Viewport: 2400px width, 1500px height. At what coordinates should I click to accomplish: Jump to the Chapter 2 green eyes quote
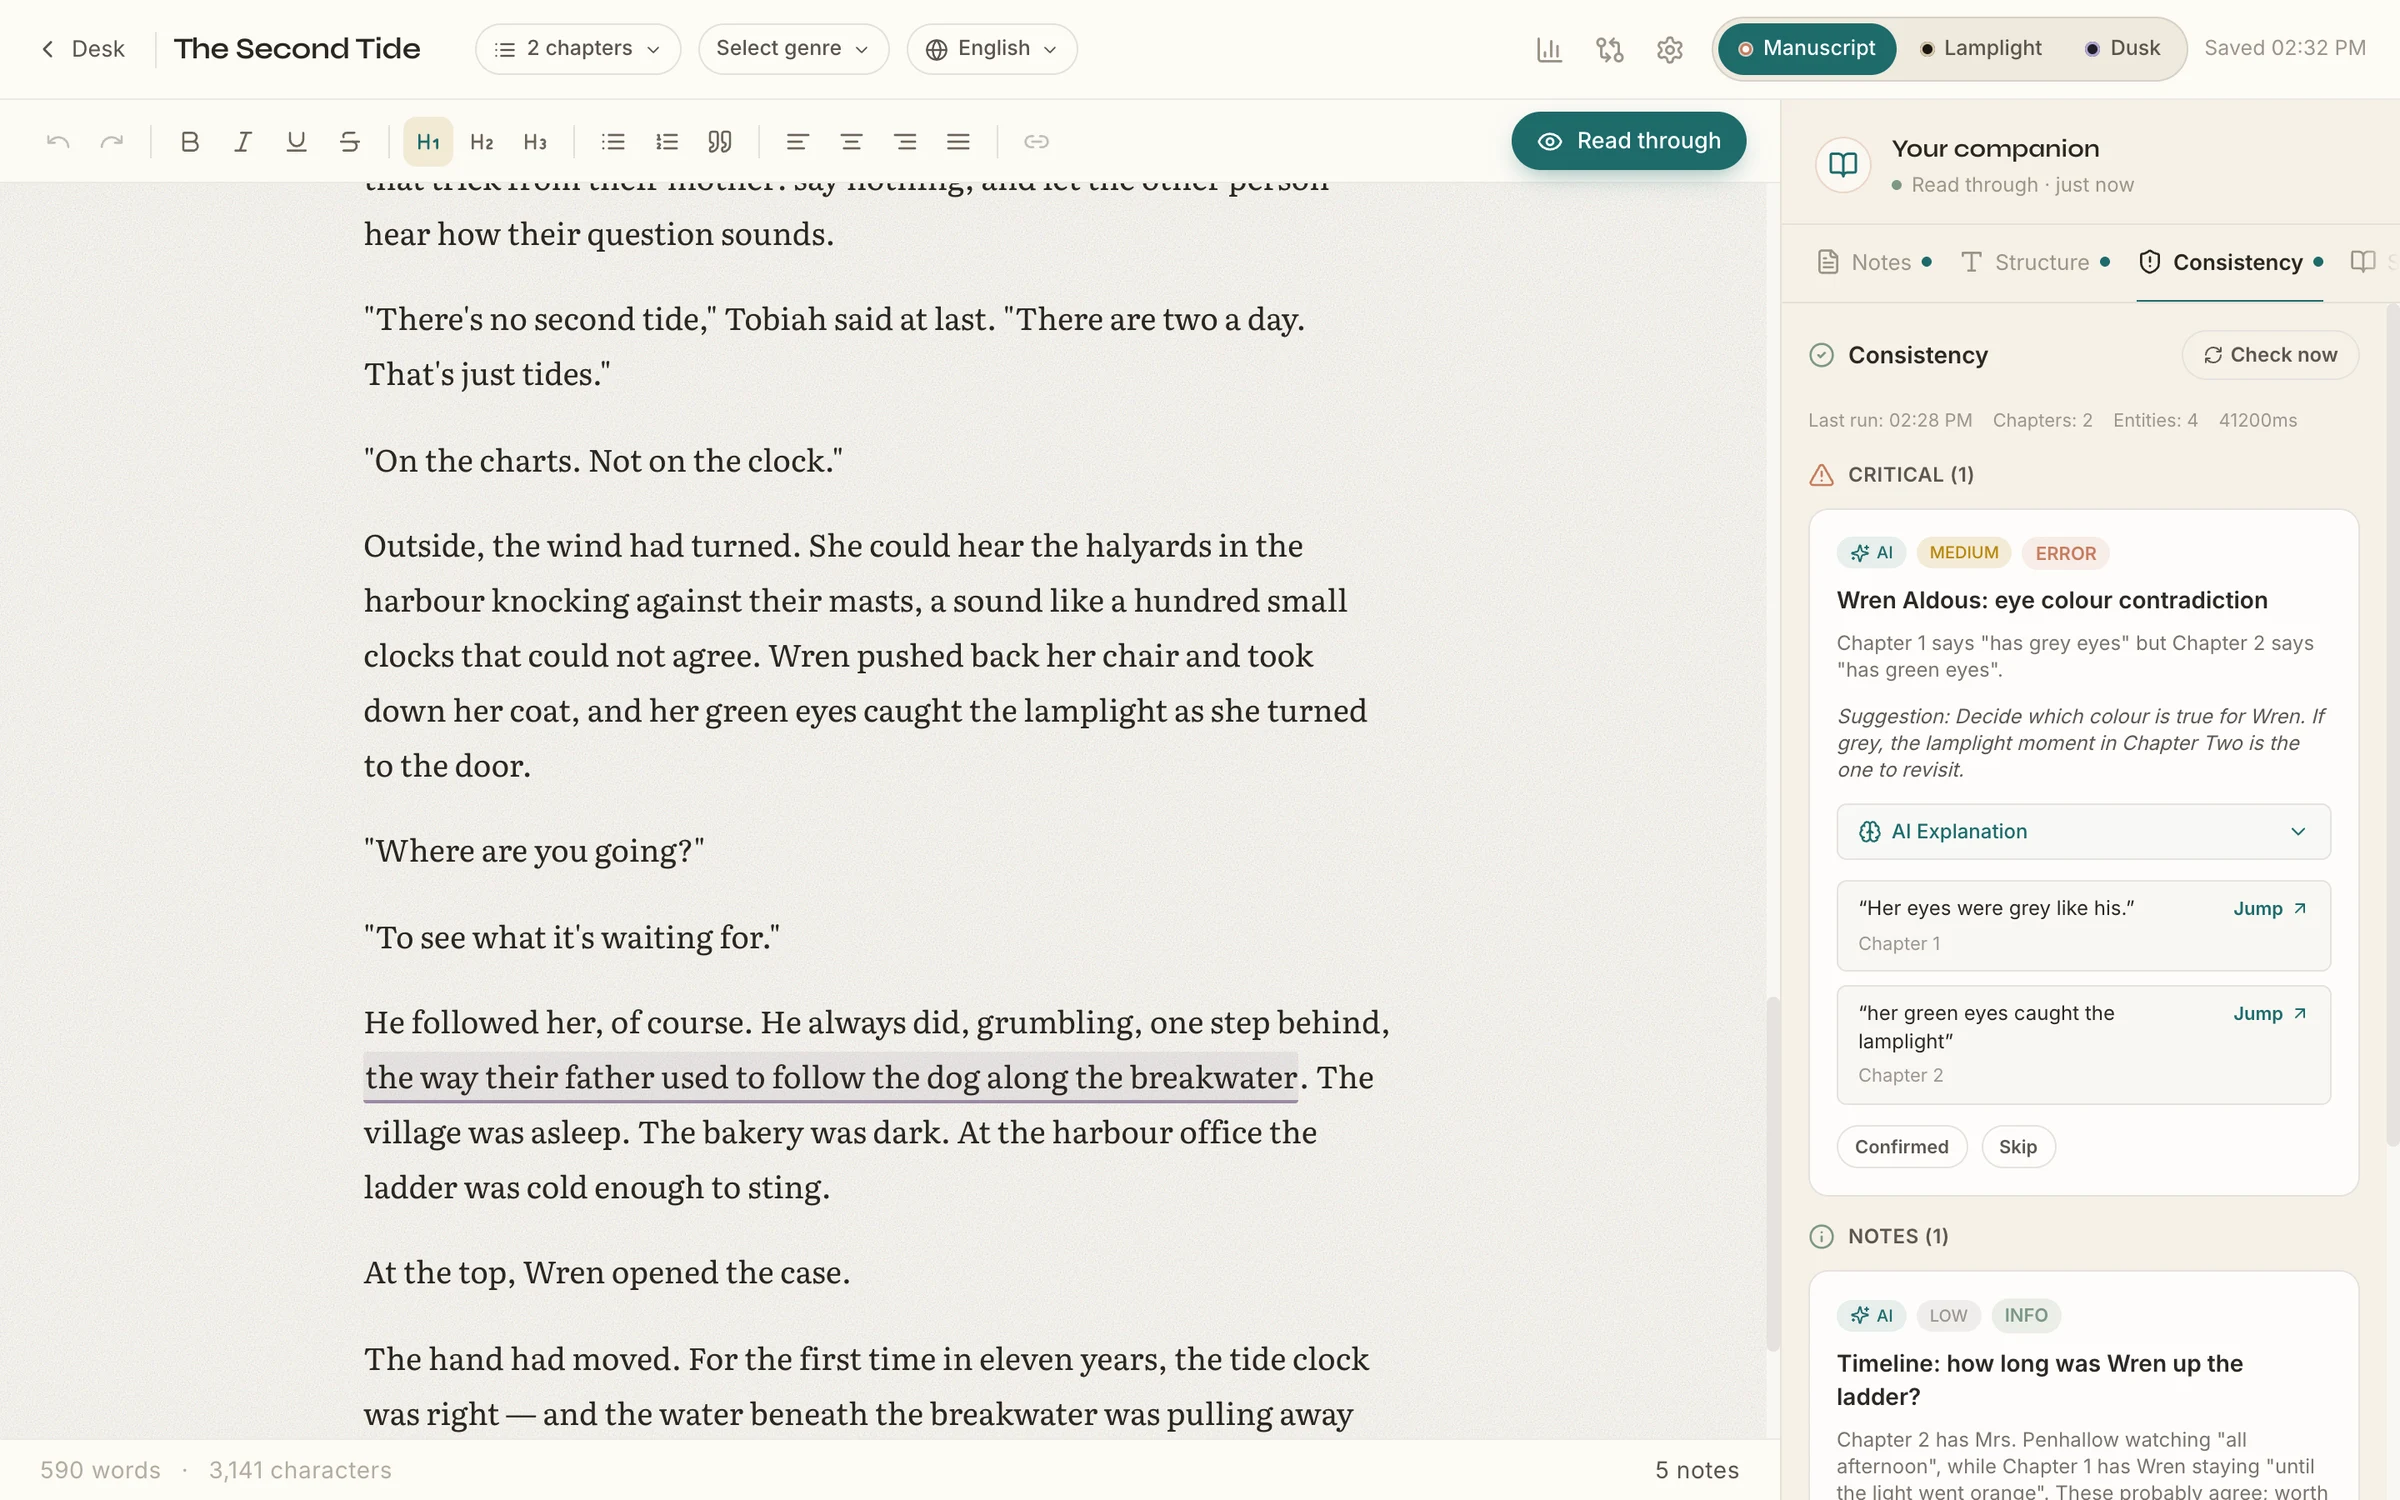click(x=2270, y=1014)
